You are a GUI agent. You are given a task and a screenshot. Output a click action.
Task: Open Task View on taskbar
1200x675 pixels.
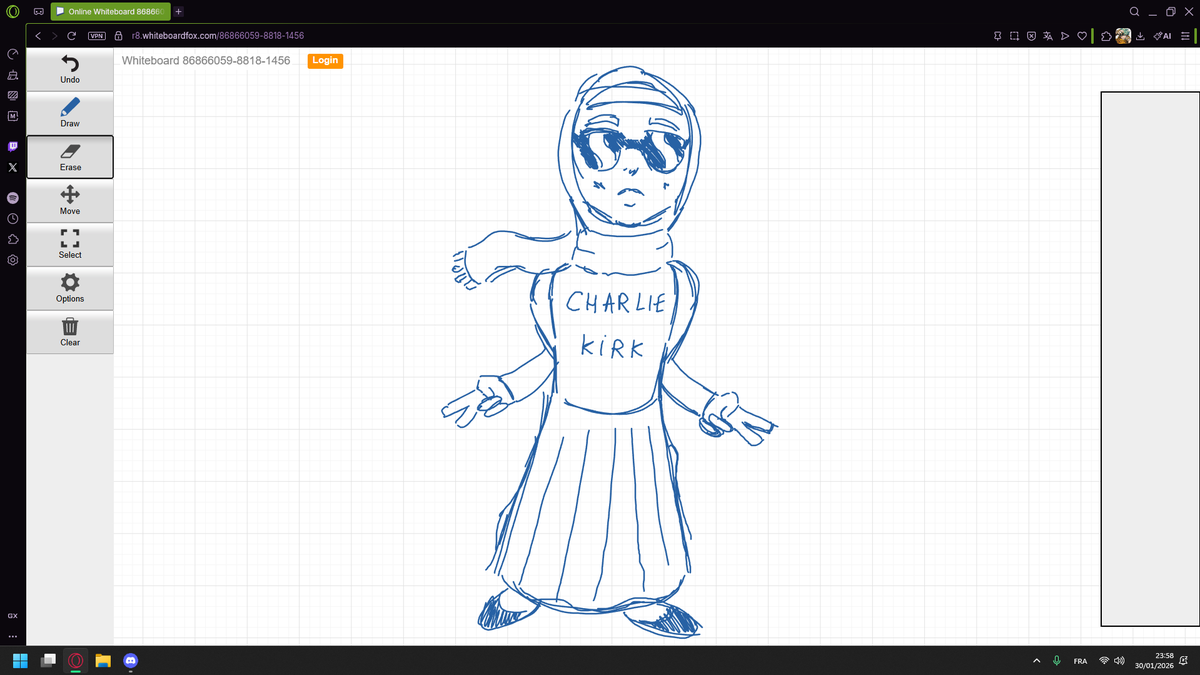(48, 661)
